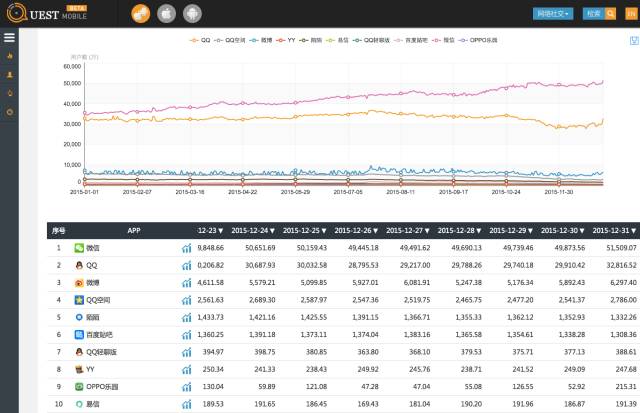Open the 微博 app link in row 3
Viewport: 640px width, 413px height.
pos(93,283)
